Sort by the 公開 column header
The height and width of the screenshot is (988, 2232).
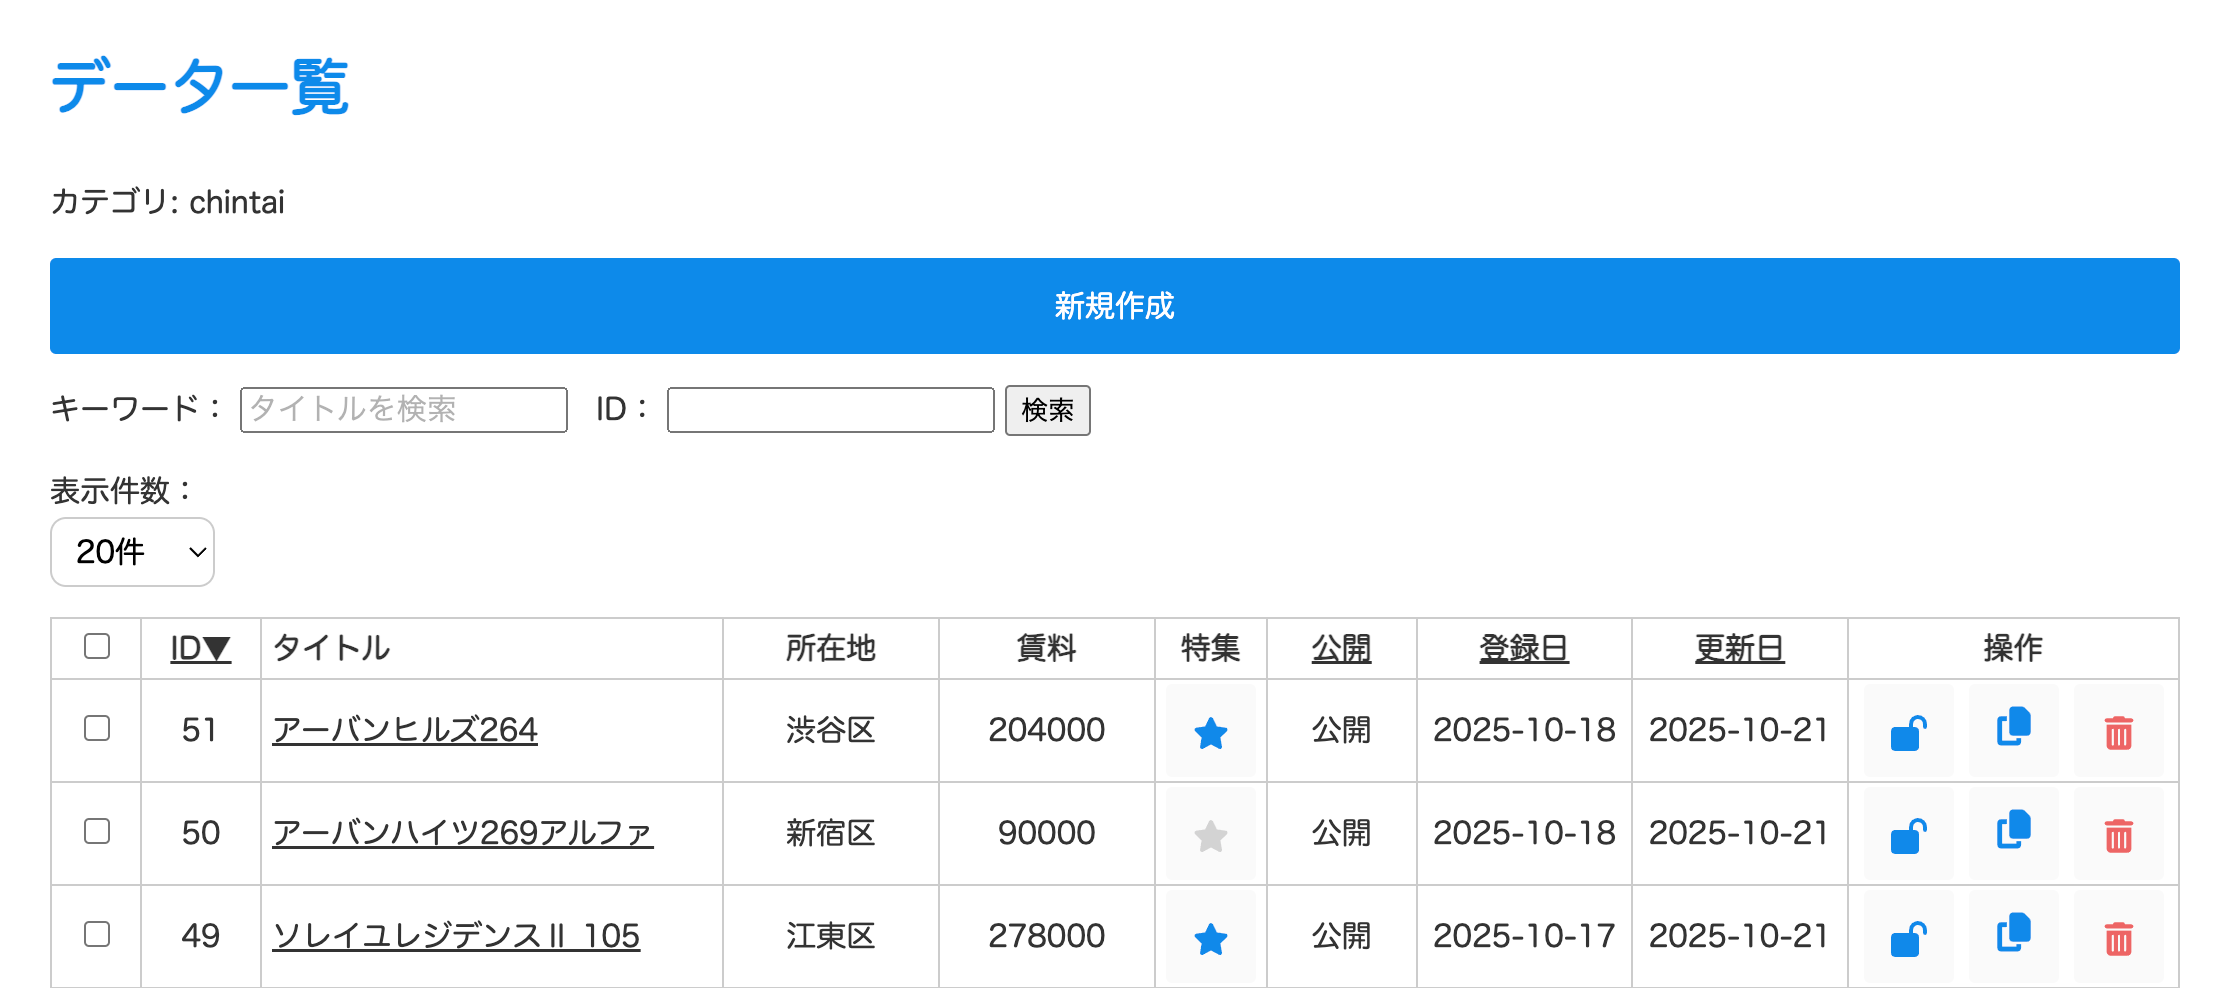tap(1341, 648)
